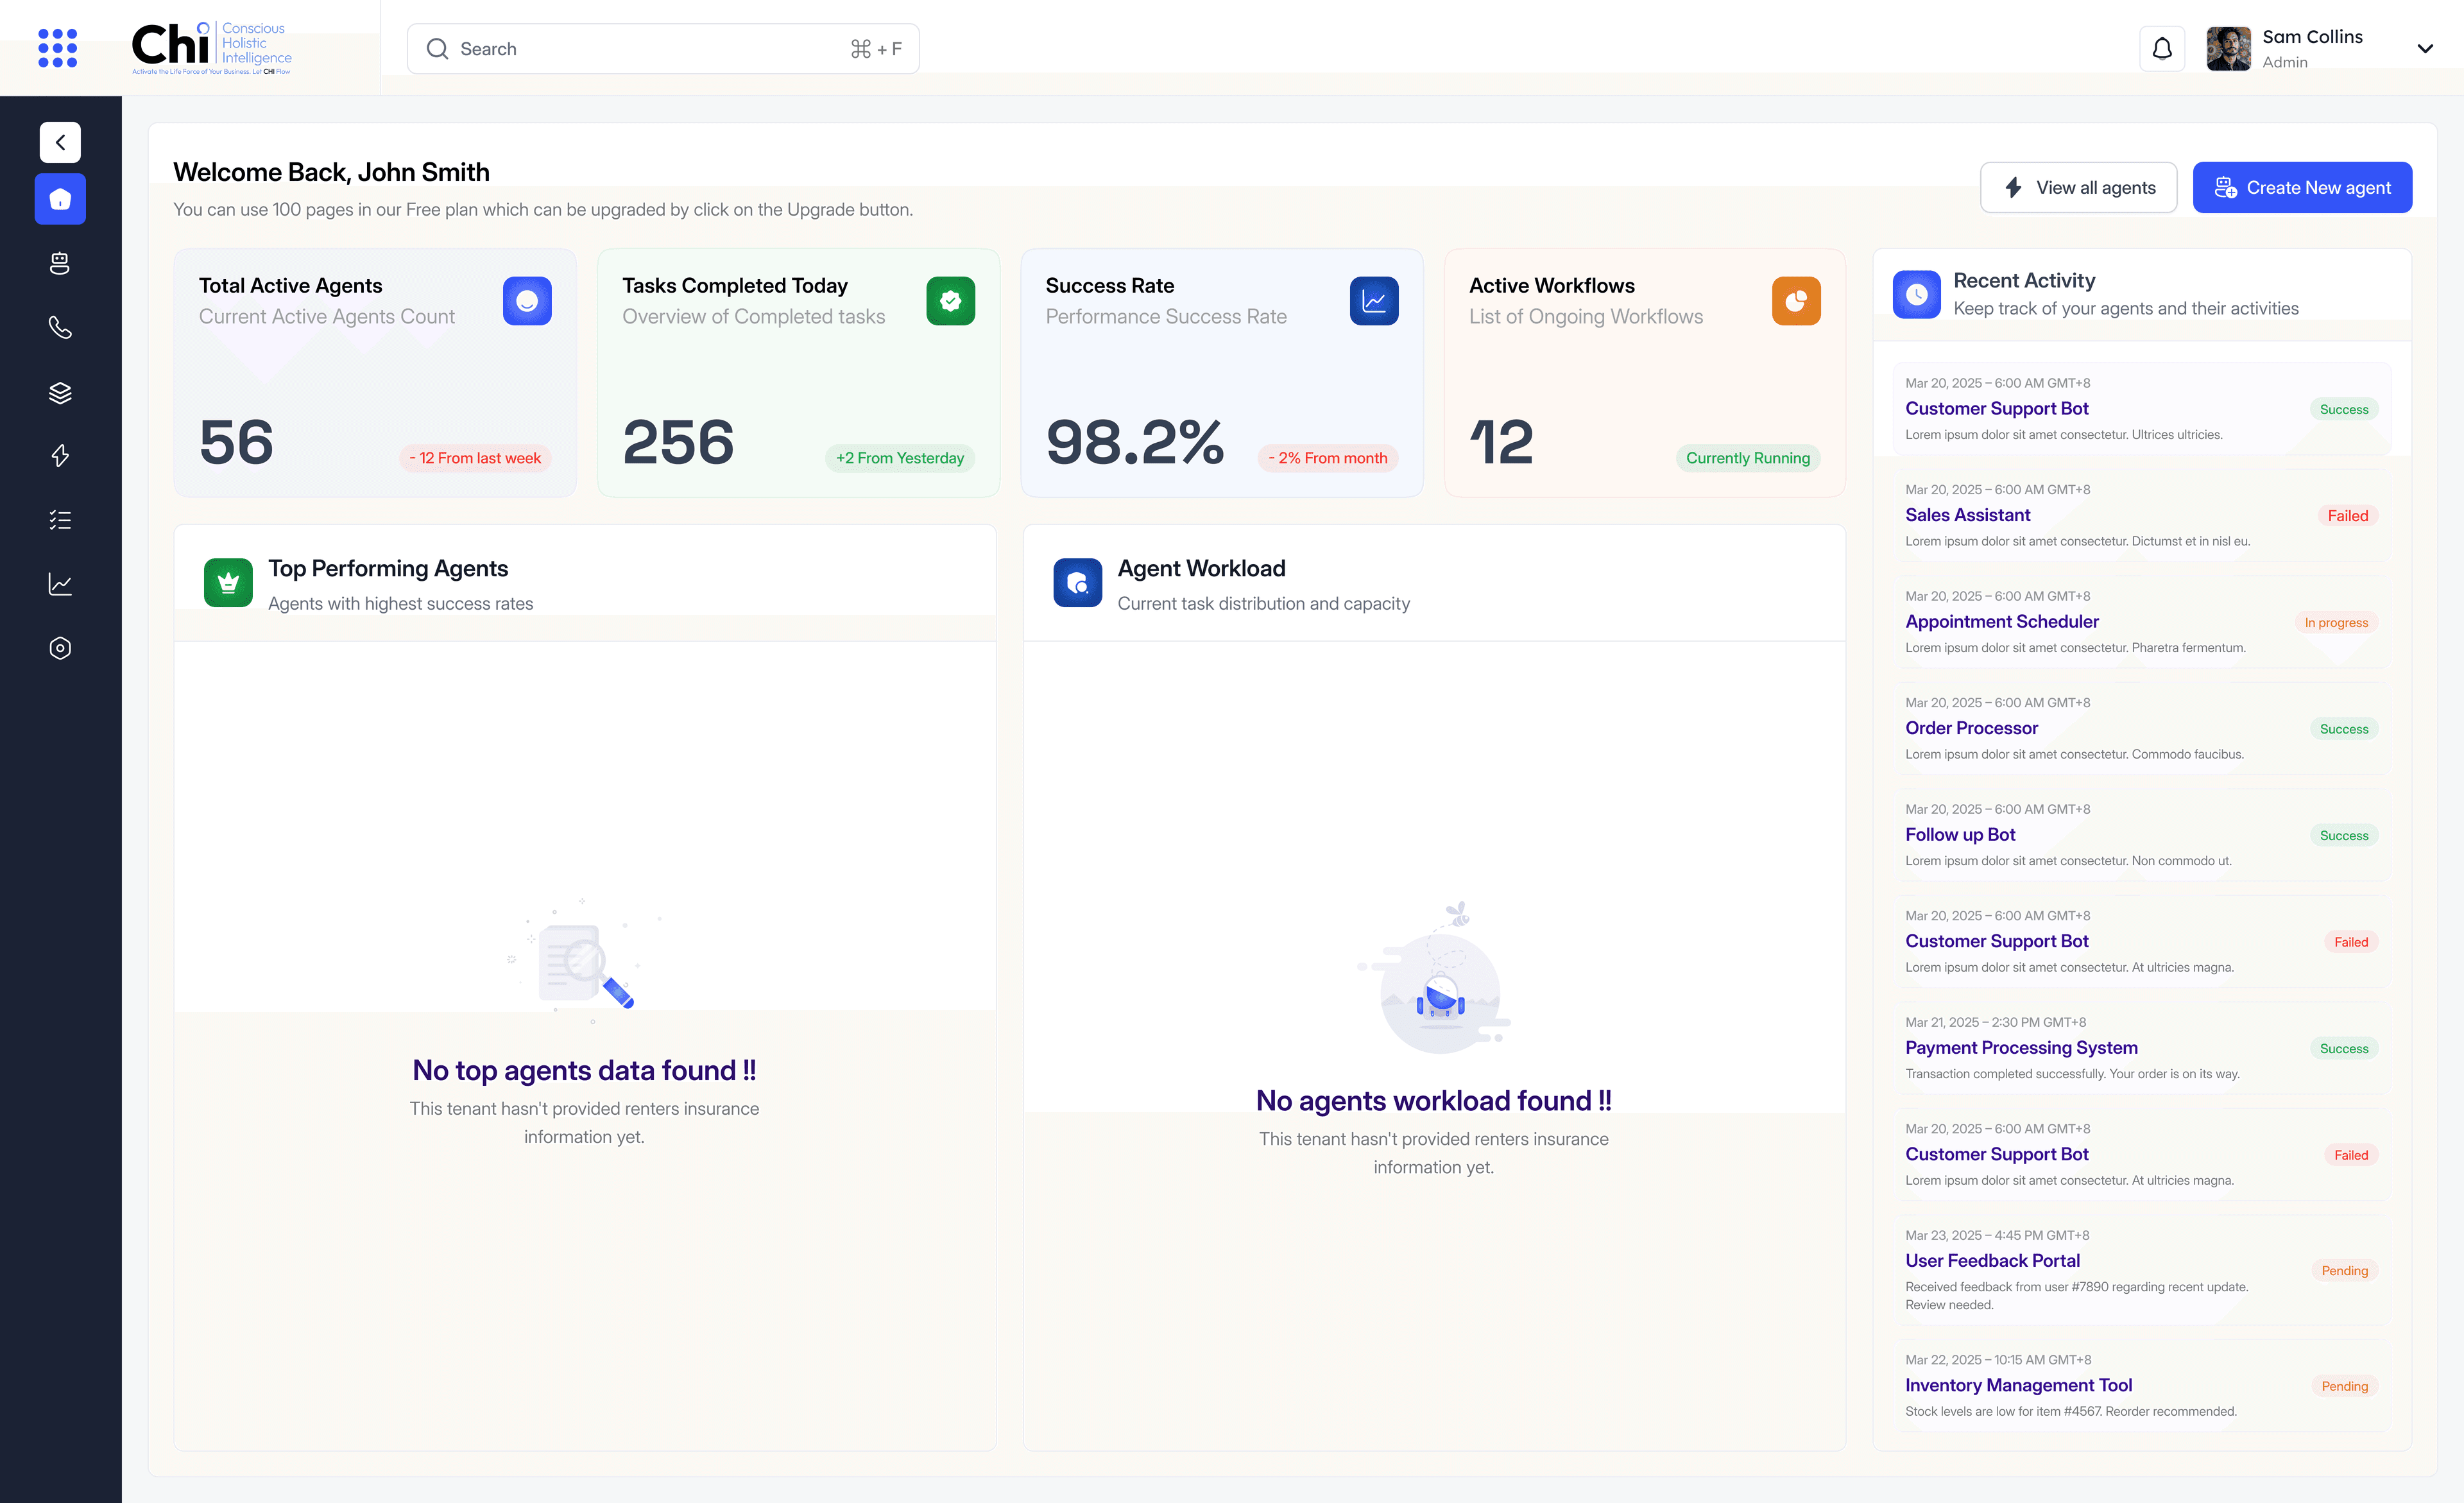2464x1503 pixels.
Task: Open the lightning bolt sidebar icon
Action: [x=60, y=456]
